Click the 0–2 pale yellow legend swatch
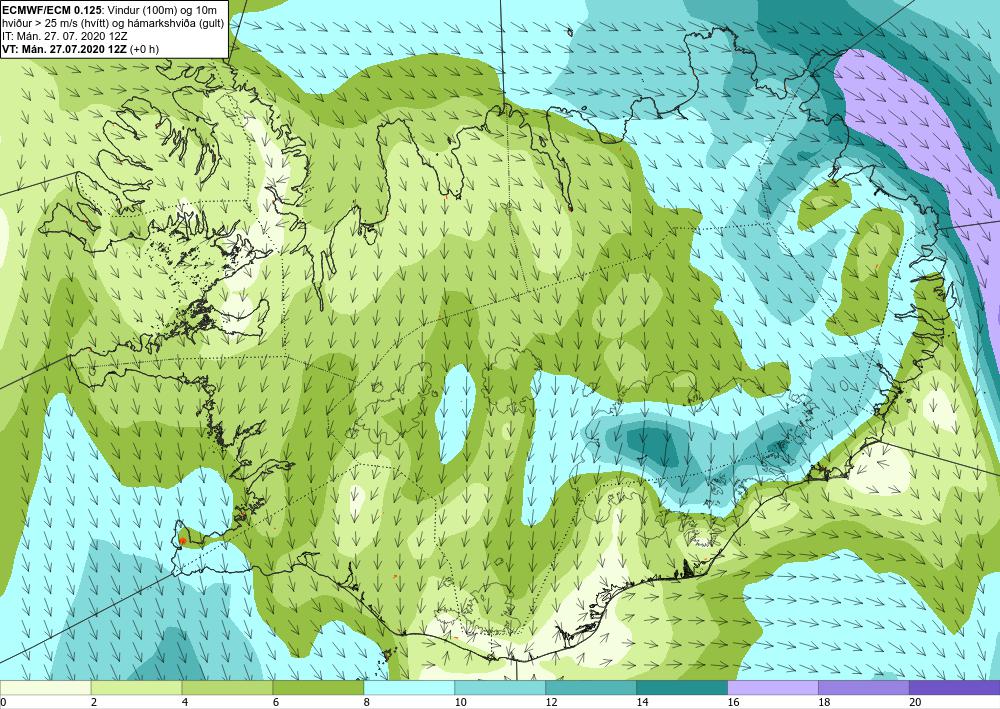1000x709 pixels. (46, 688)
